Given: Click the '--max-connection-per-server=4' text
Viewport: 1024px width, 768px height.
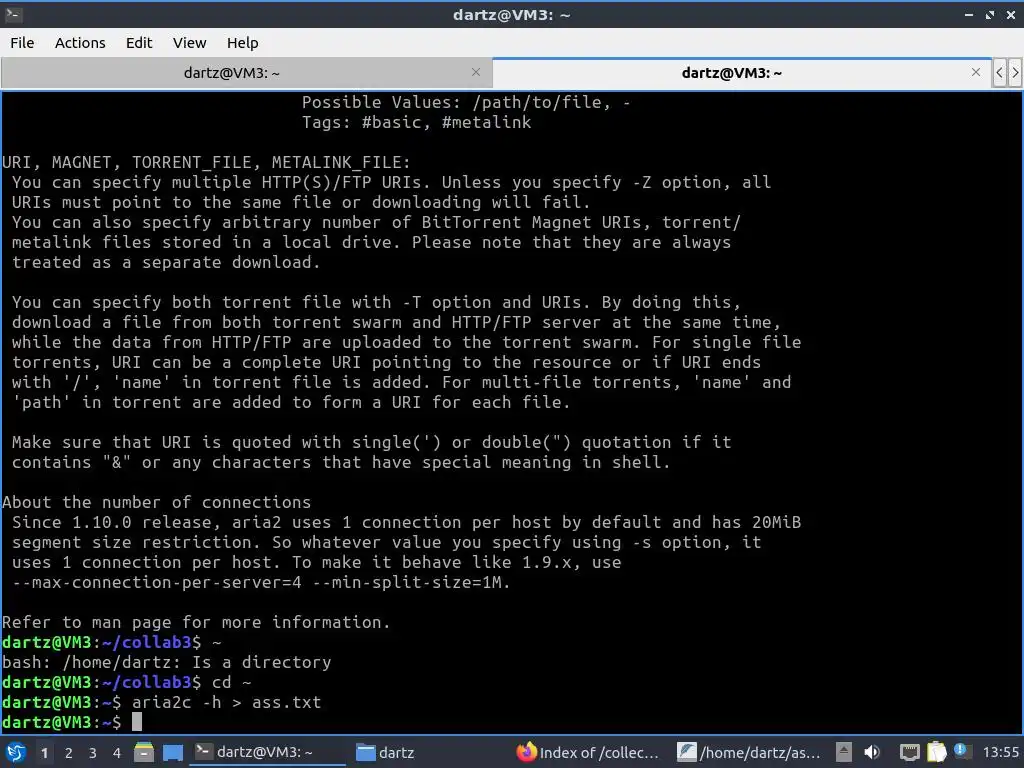Looking at the screenshot, I should coord(157,582).
